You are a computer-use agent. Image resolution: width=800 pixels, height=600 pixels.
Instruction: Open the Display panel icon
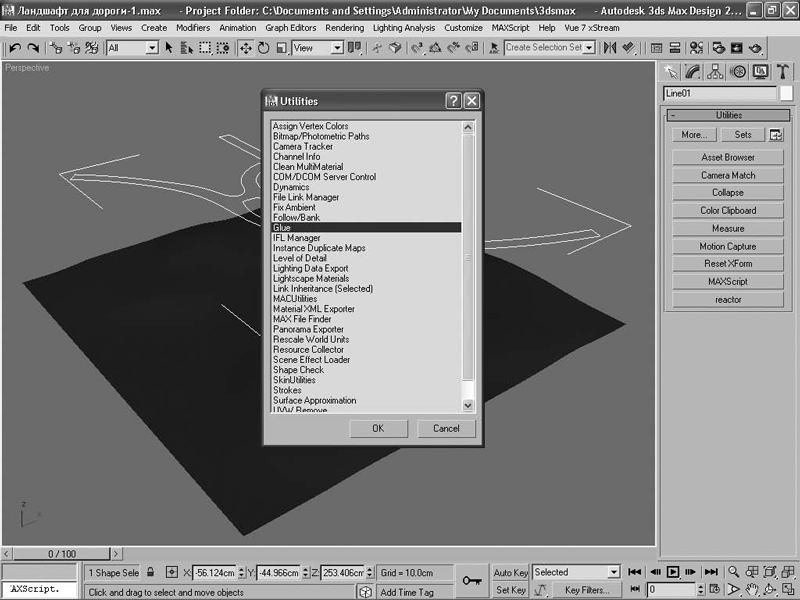760,71
